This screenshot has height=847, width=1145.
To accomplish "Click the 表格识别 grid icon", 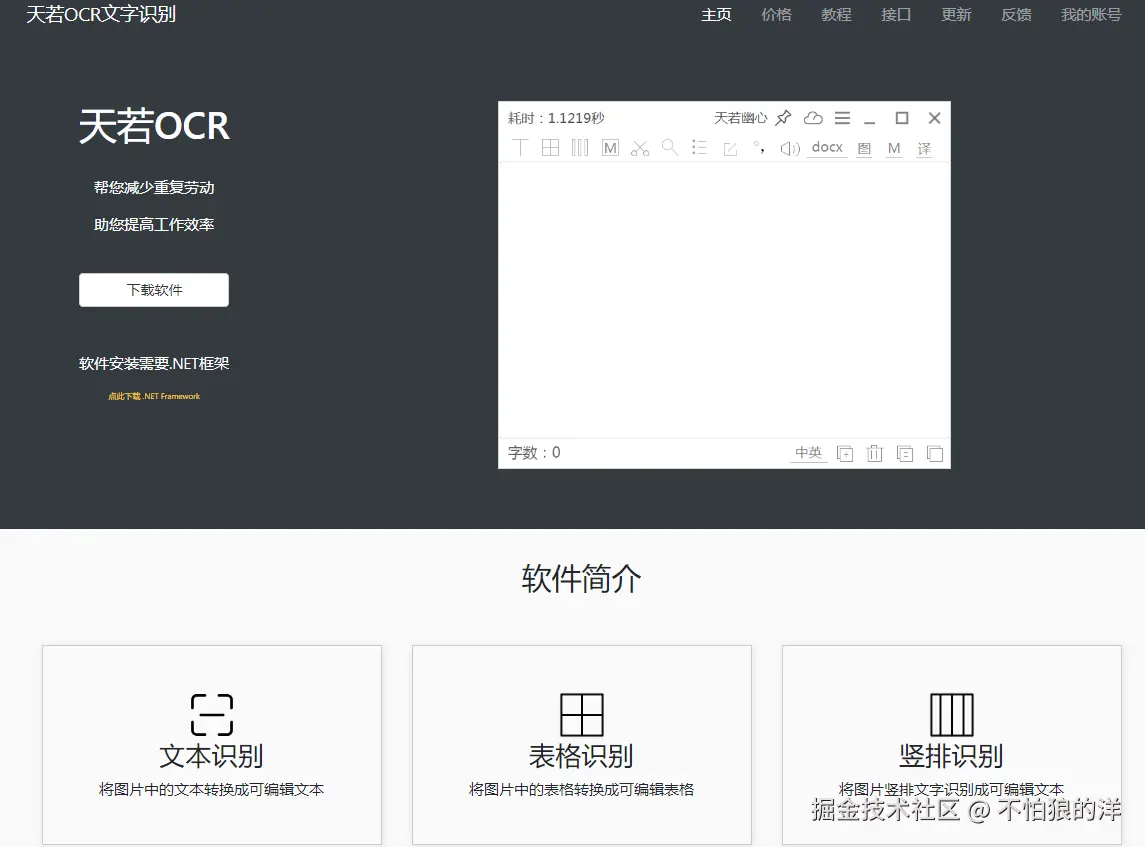I will point(582,715).
